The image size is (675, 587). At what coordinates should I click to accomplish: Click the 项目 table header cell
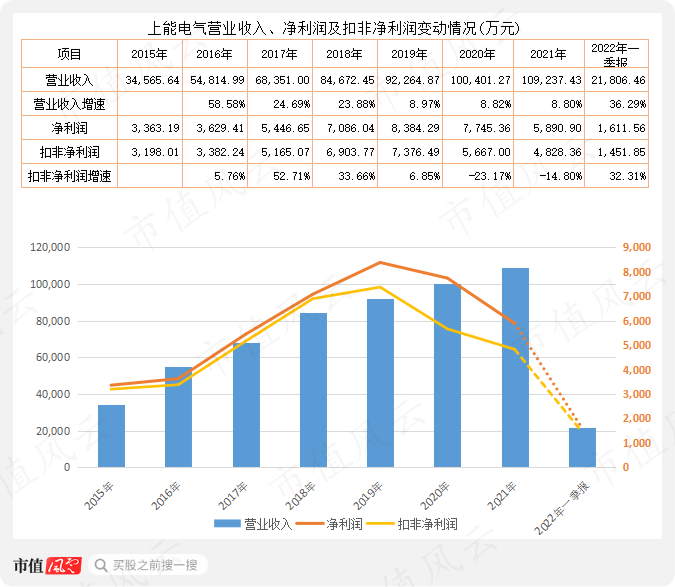coord(69,54)
